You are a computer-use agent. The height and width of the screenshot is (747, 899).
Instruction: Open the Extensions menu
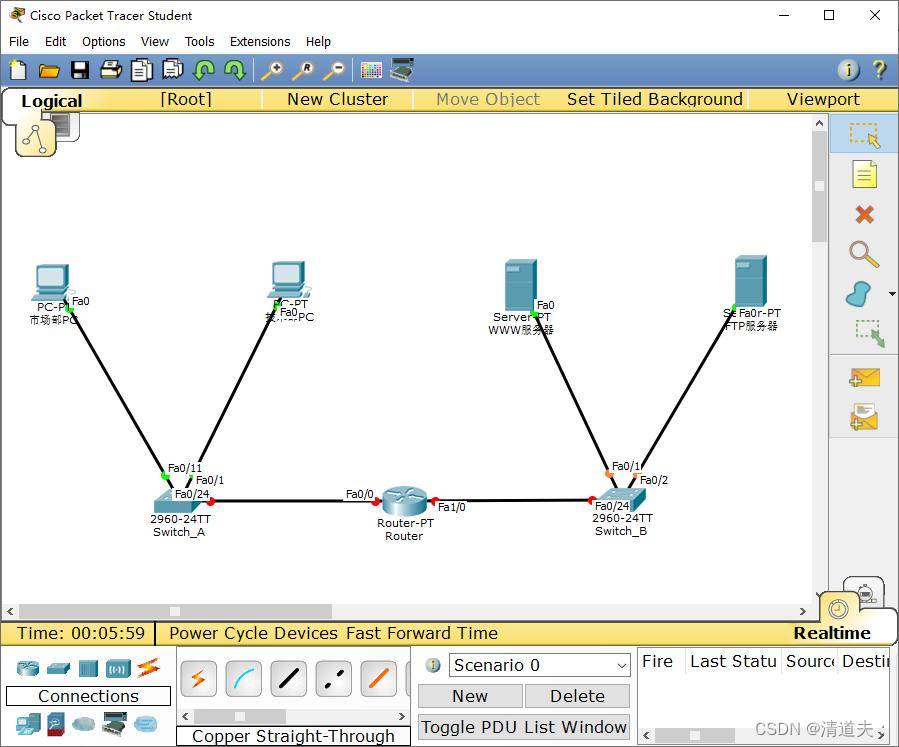pyautogui.click(x=260, y=42)
